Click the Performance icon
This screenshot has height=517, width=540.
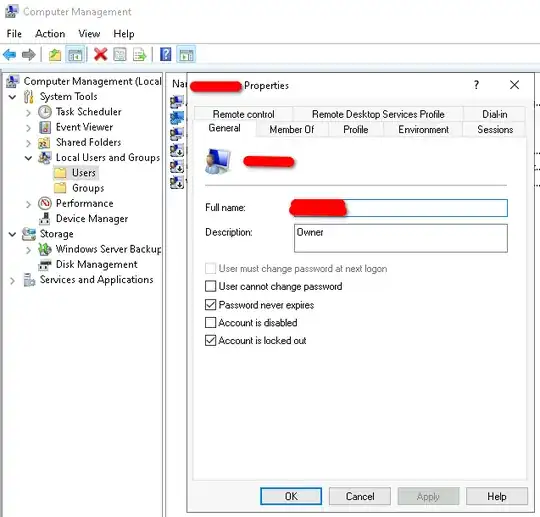pyautogui.click(x=45, y=203)
